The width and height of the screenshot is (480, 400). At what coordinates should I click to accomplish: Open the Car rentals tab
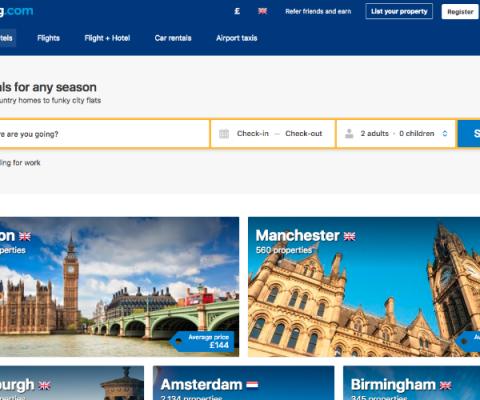(173, 38)
